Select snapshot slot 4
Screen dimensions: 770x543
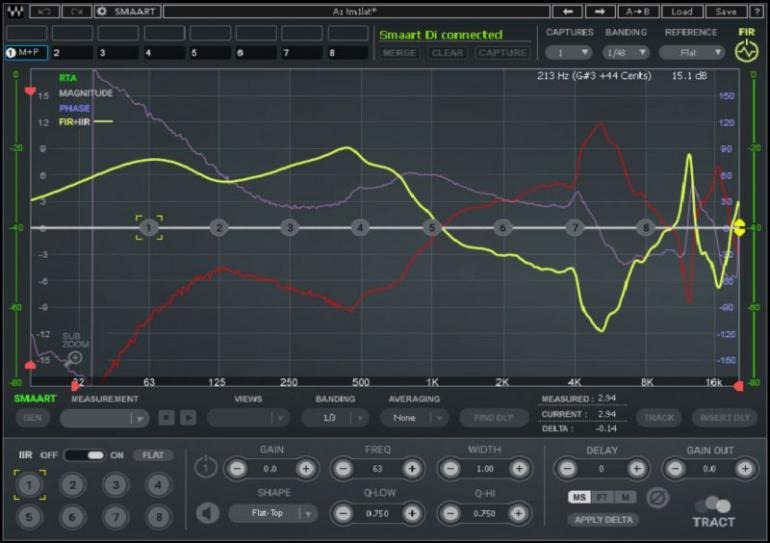(x=164, y=52)
